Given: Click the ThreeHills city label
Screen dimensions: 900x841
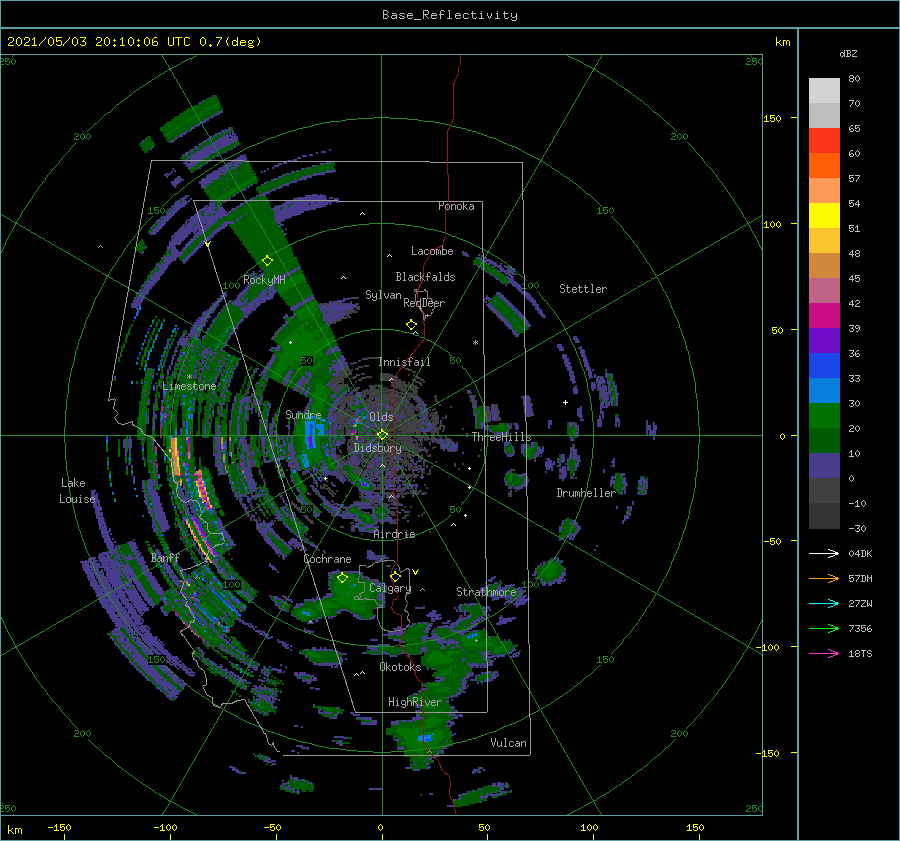Looking at the screenshot, I should (502, 437).
